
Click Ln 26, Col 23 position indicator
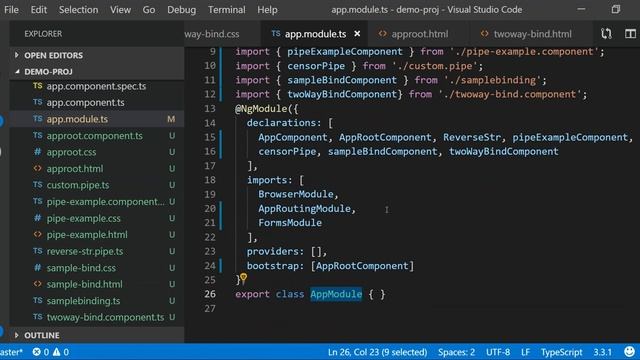[377, 352]
